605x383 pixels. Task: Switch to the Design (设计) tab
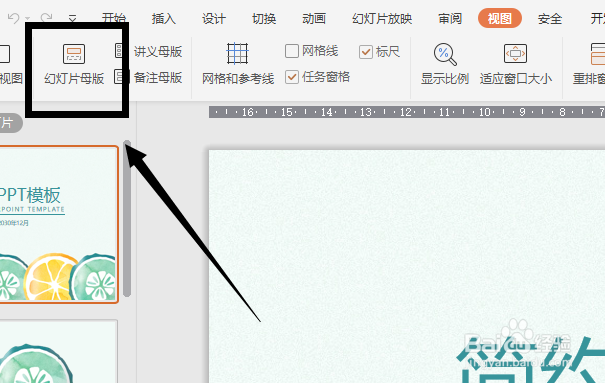pyautogui.click(x=214, y=19)
